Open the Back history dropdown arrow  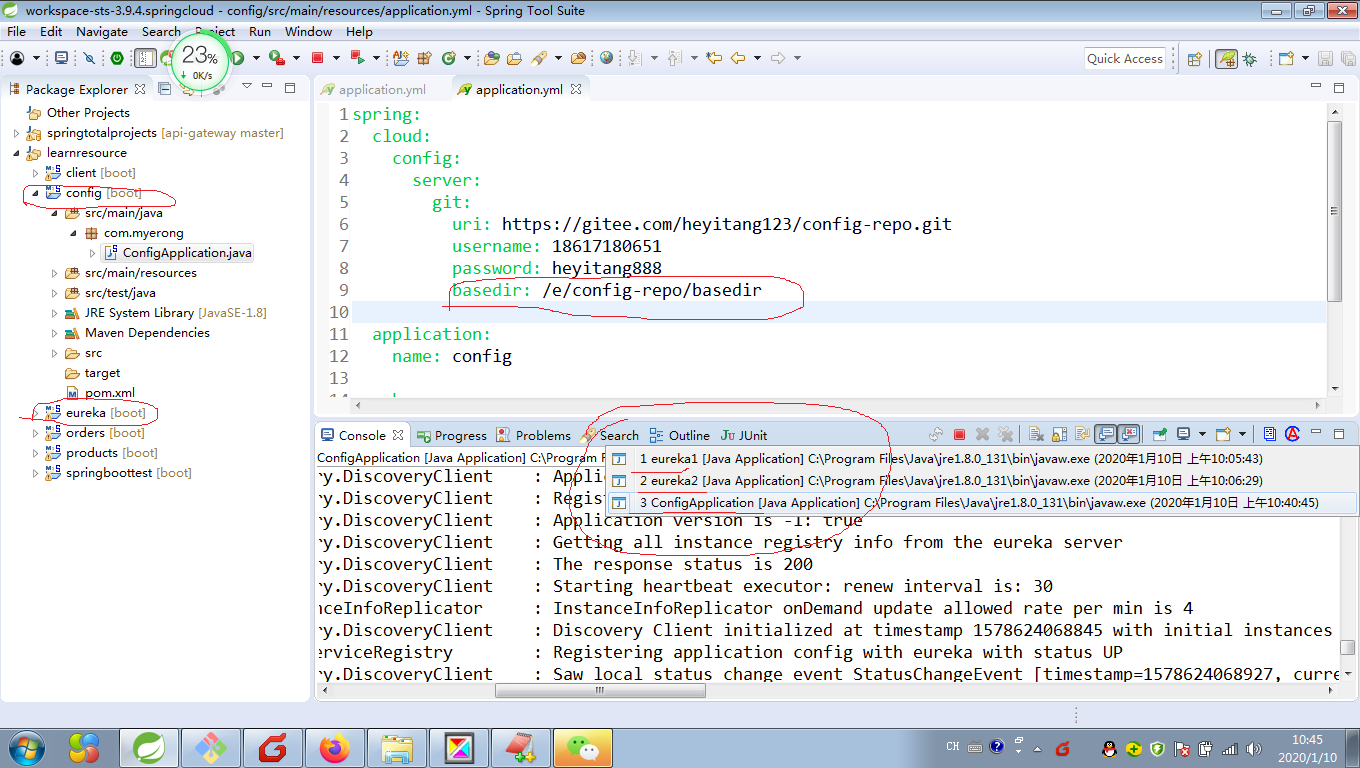click(757, 58)
